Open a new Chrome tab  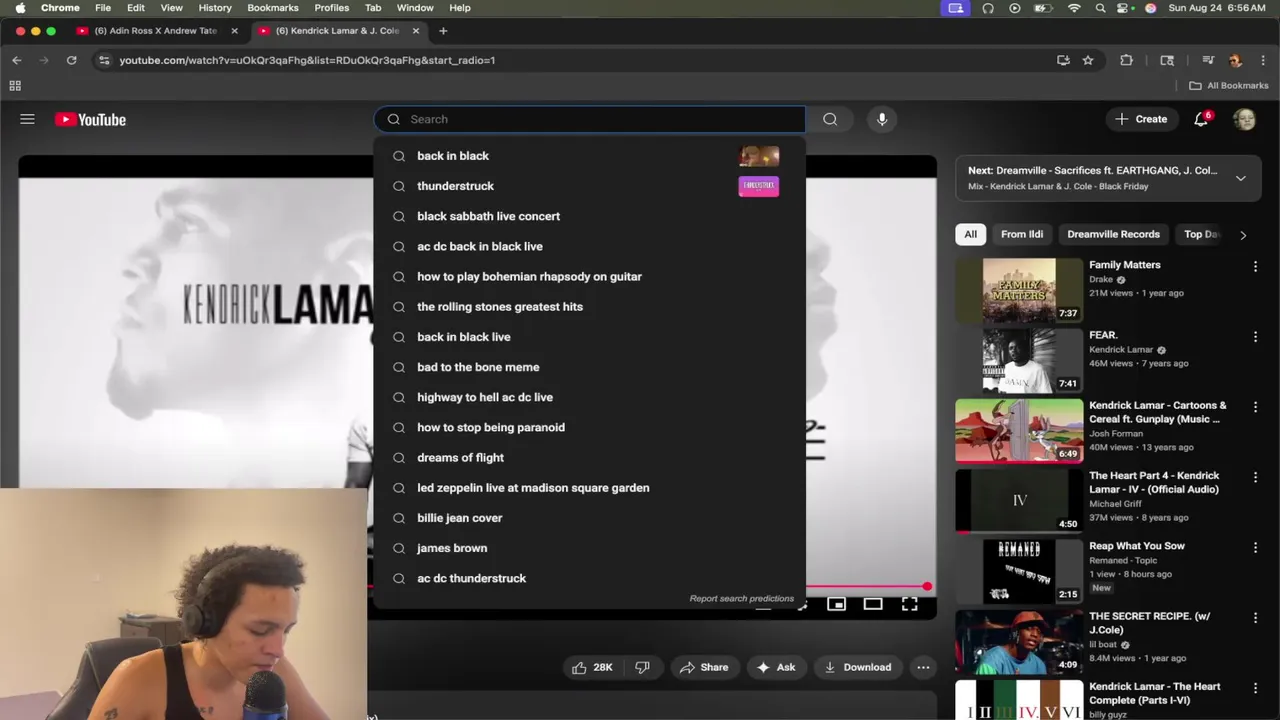coord(443,31)
